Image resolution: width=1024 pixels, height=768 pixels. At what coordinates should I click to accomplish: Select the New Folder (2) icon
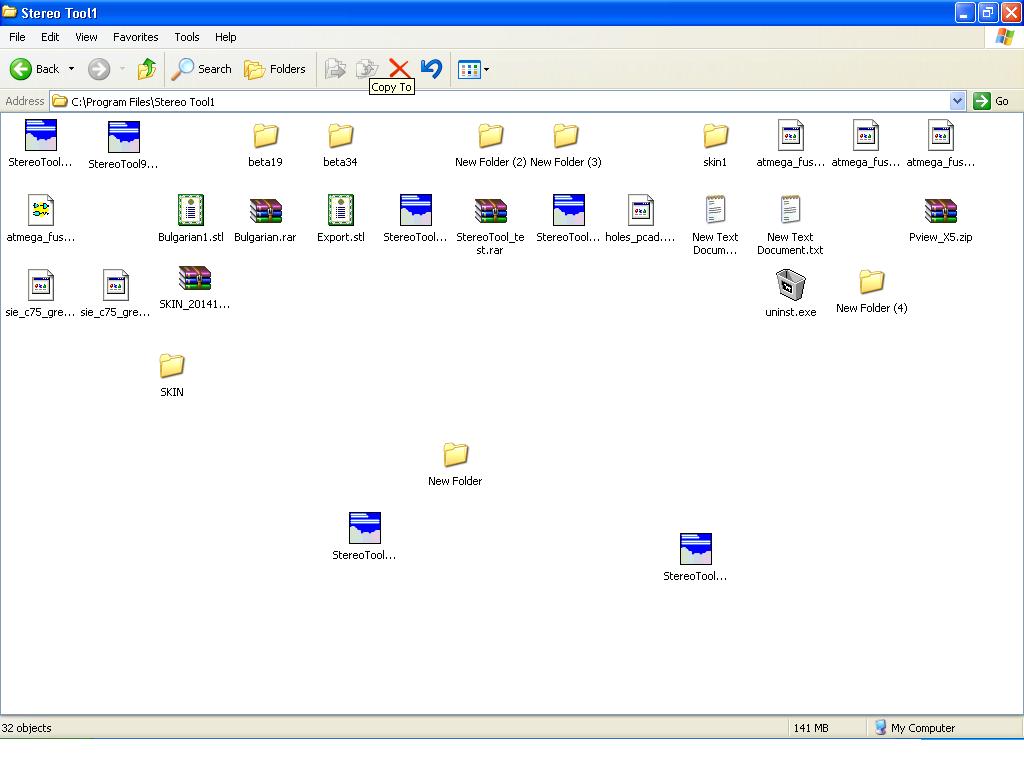(x=490, y=145)
